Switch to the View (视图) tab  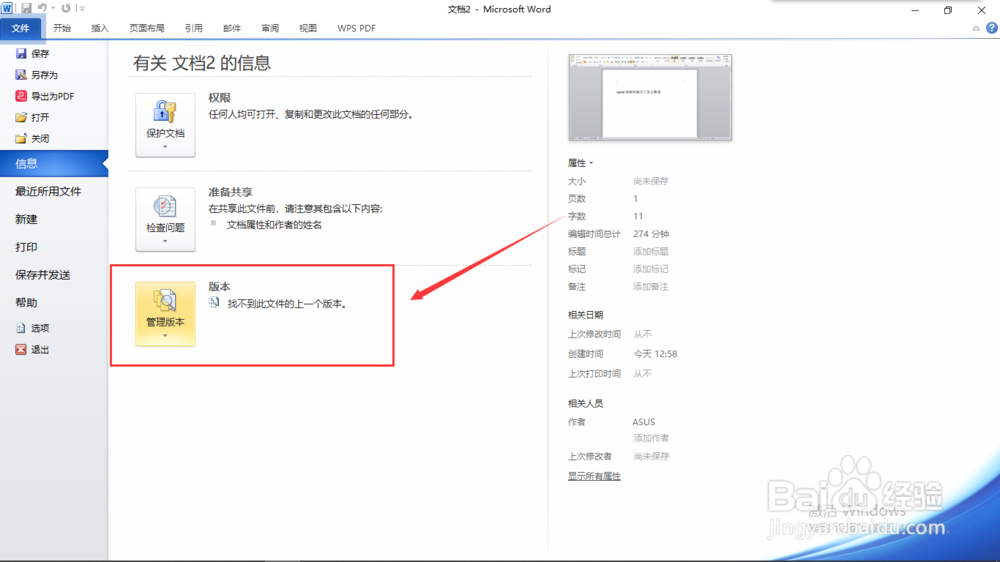[308, 28]
